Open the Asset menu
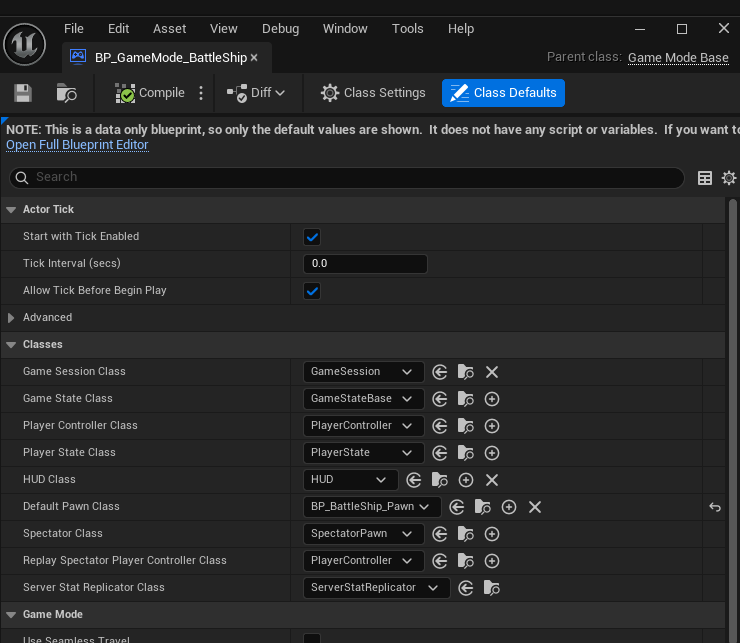Screen dimensions: 740x643 (169, 29)
